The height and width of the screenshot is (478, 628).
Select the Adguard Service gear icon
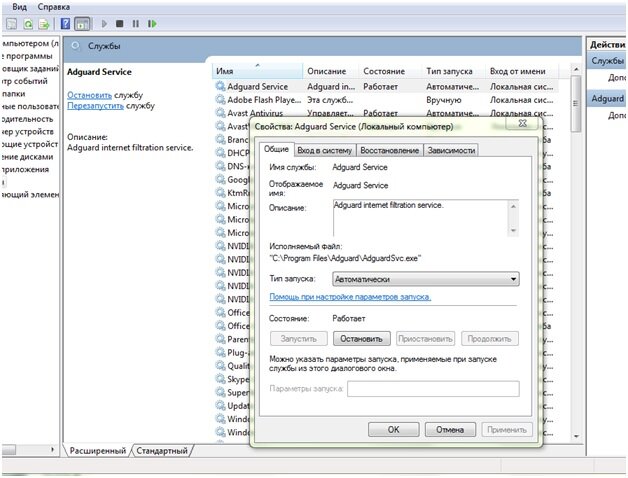pyautogui.click(x=220, y=86)
